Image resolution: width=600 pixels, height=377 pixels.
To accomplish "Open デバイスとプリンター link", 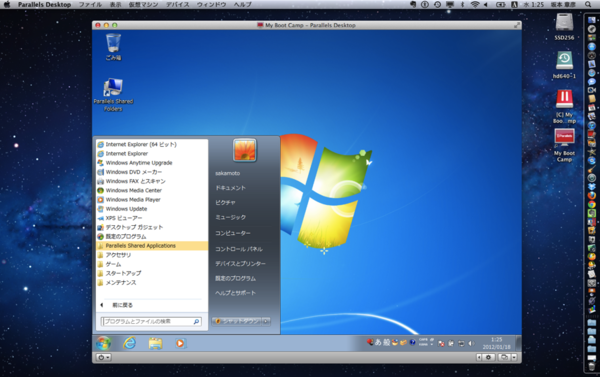I will pyautogui.click(x=240, y=264).
